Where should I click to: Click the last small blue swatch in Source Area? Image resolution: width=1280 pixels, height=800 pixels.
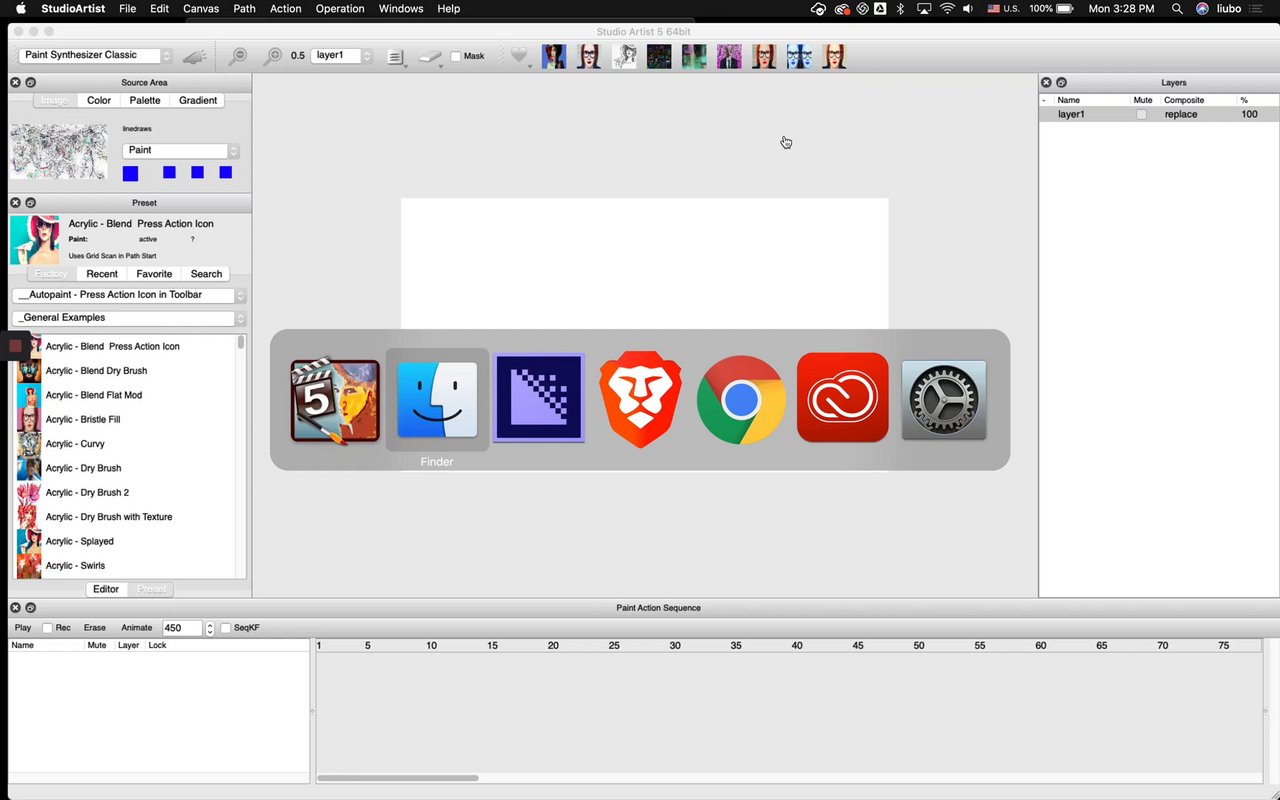tap(225, 173)
